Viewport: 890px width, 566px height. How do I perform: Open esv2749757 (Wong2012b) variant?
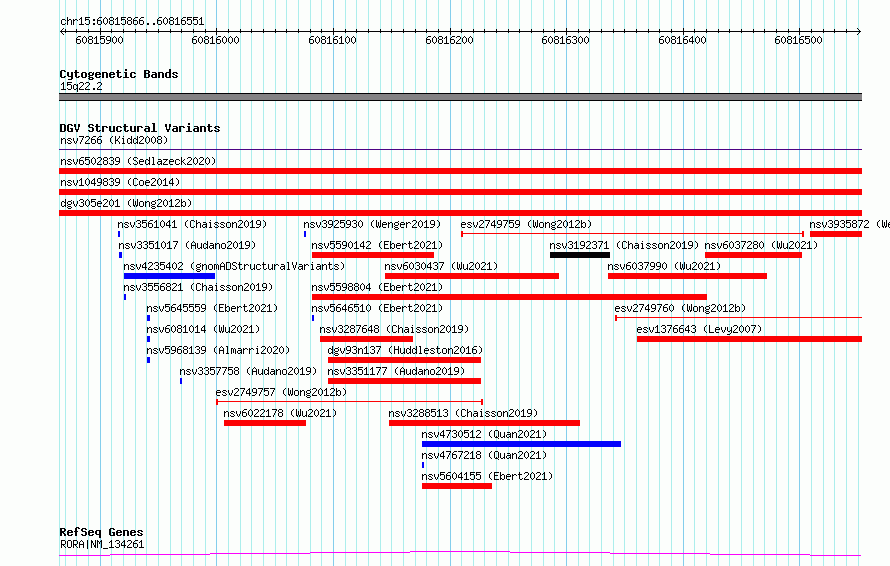[281, 392]
